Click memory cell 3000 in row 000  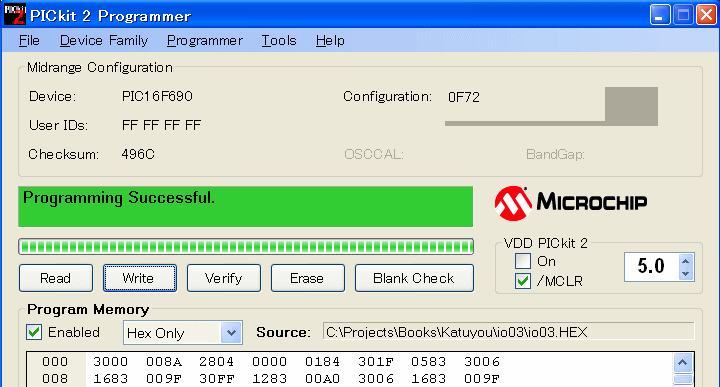pos(111,362)
